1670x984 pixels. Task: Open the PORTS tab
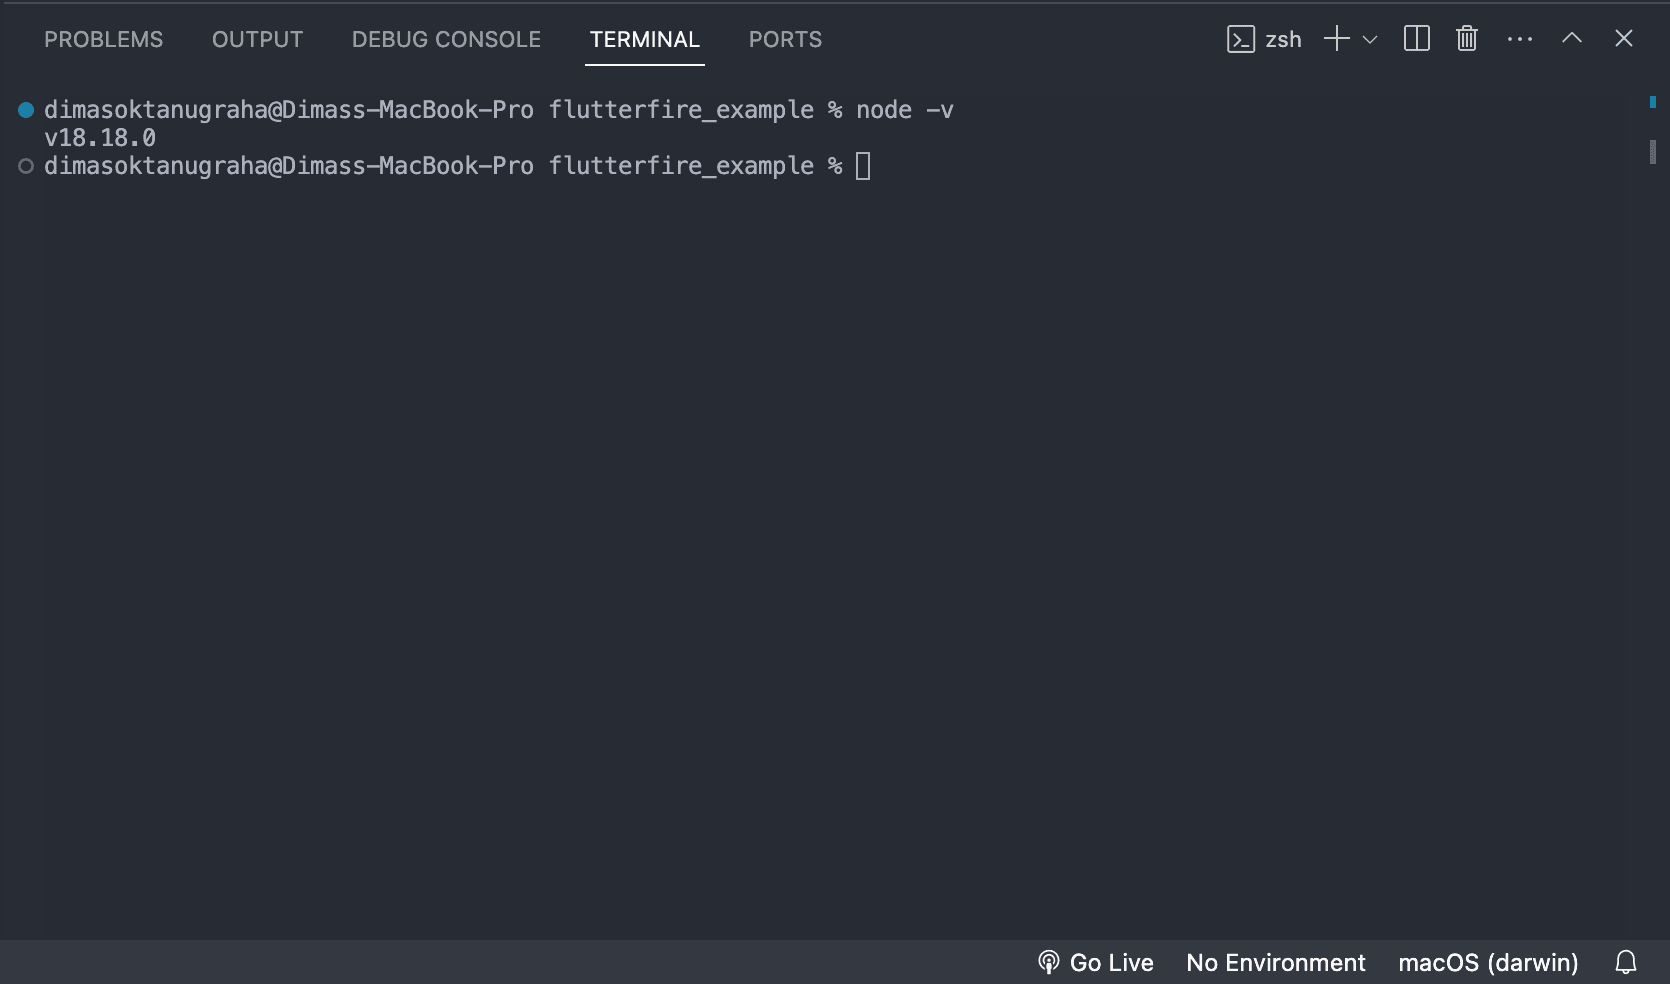[x=785, y=39]
